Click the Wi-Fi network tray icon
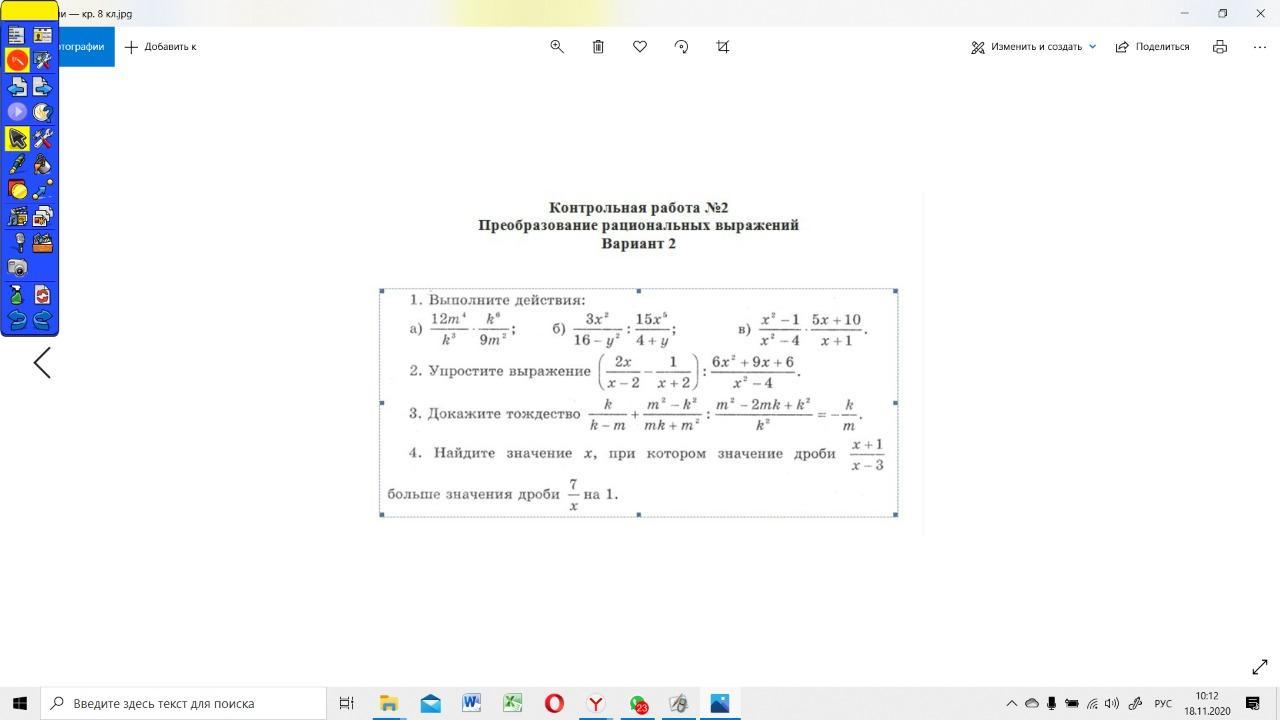 click(x=1092, y=703)
